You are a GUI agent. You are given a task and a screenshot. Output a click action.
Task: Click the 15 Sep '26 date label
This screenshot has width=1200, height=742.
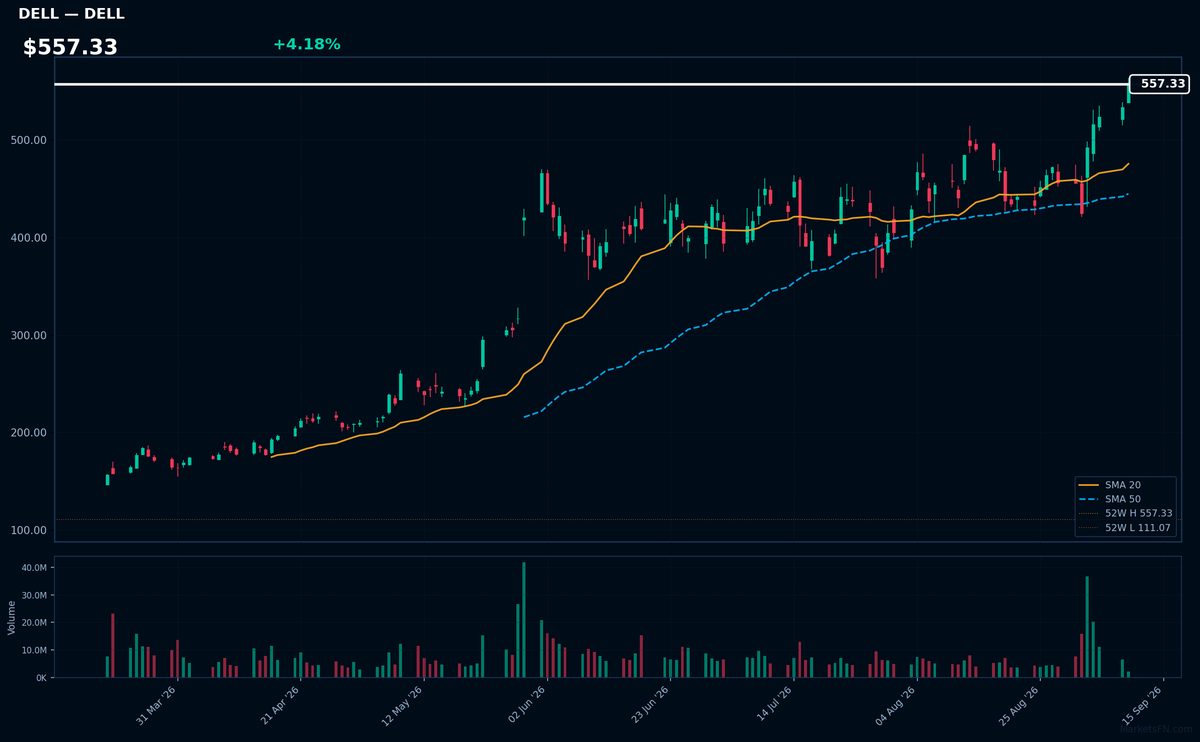1143,705
